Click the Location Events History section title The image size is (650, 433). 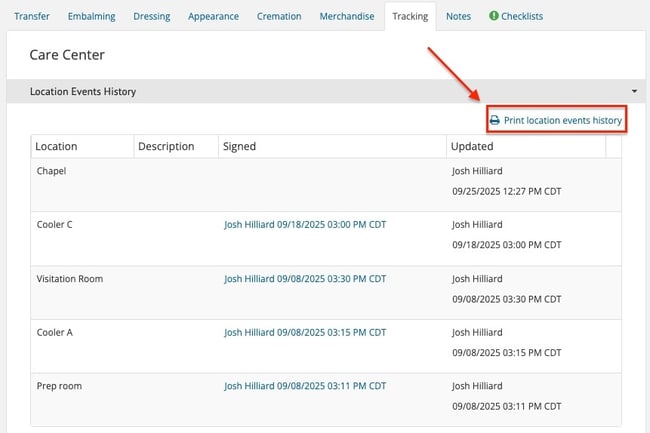tap(83, 92)
